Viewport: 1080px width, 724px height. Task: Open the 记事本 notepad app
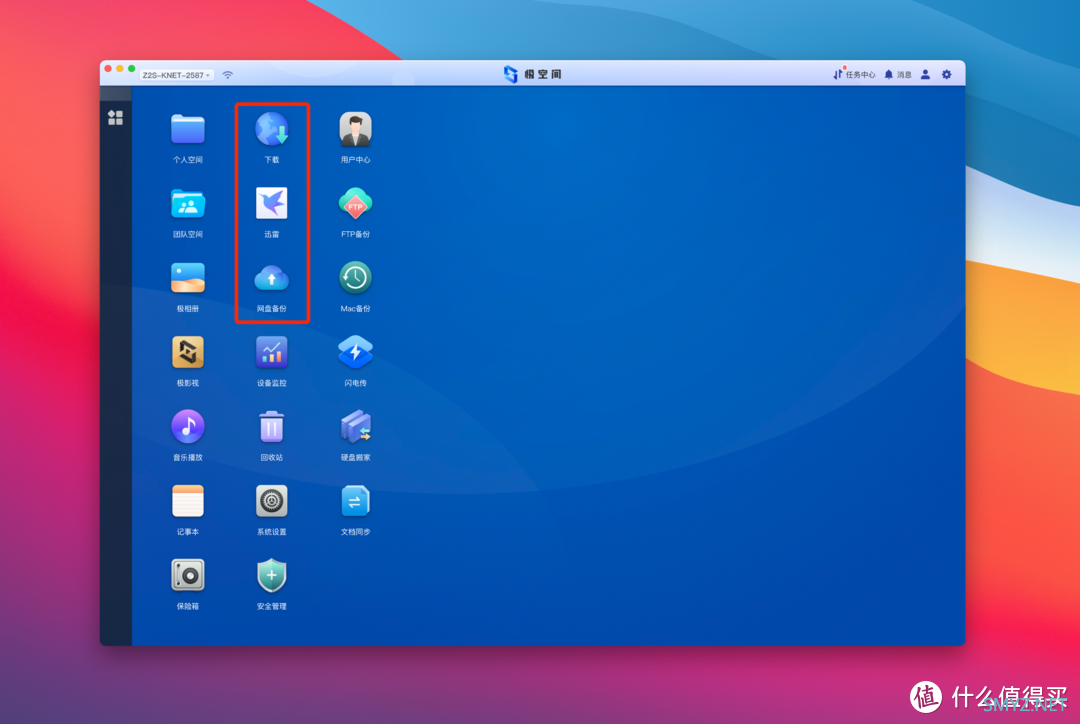(188, 501)
